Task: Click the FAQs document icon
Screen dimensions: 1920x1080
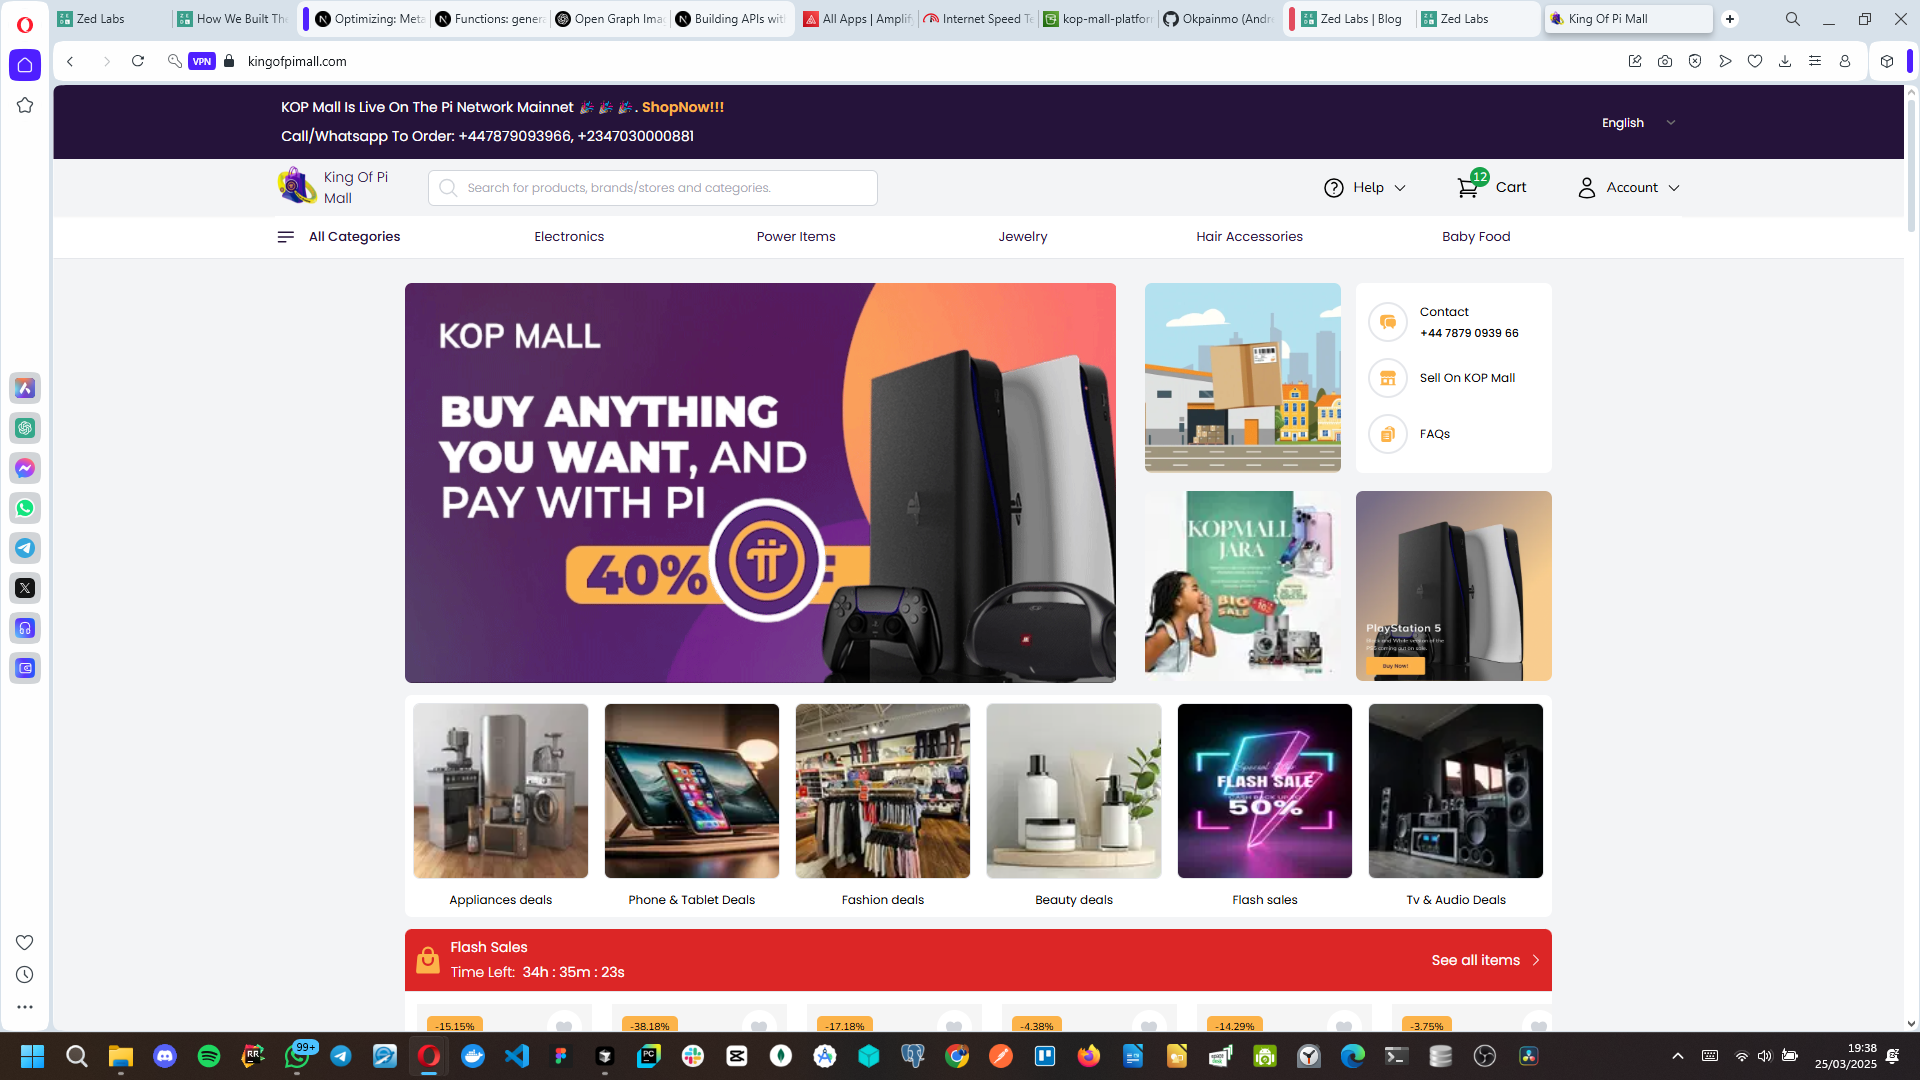Action: tap(1388, 434)
